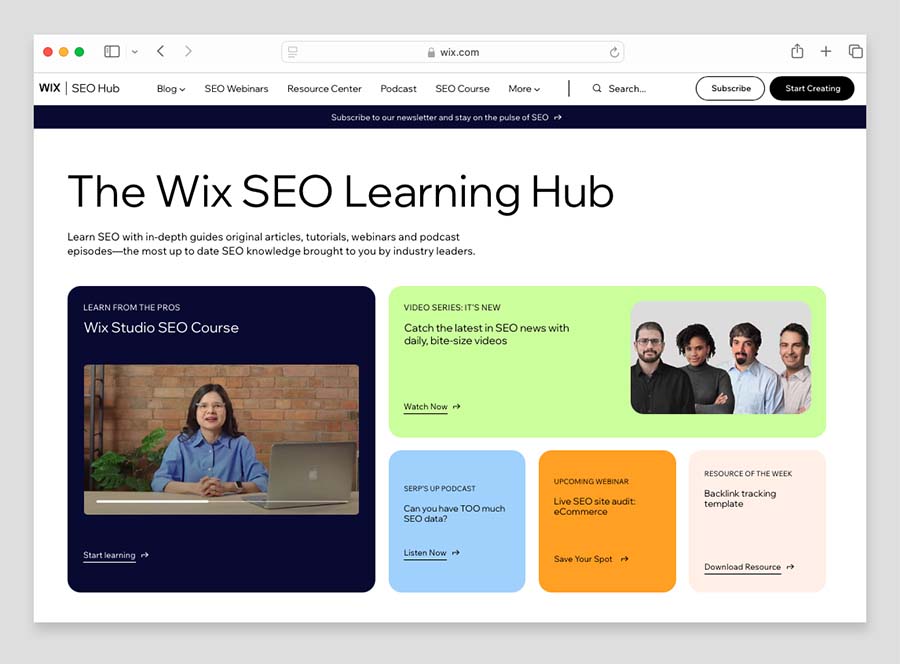Click the "VIDEO SERIES: IT'S NEW" label

[x=452, y=308]
